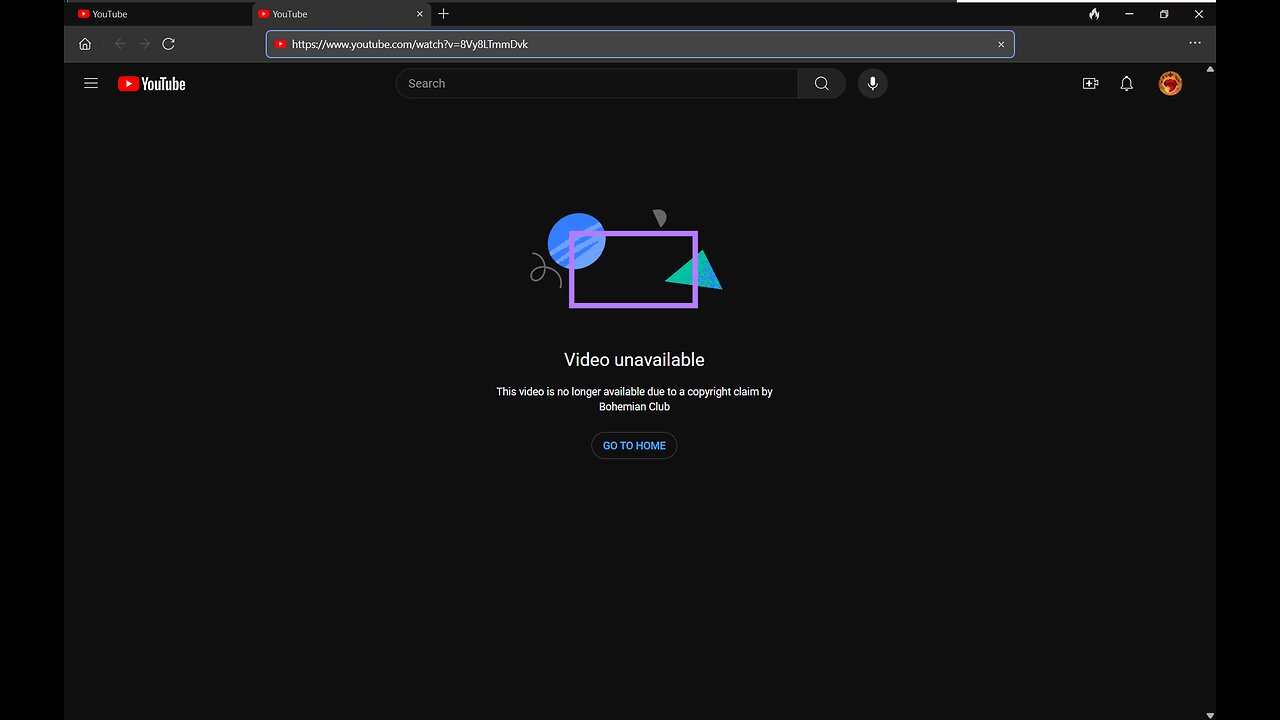Click the GO TO HOME button
The width and height of the screenshot is (1280, 720).
634,446
